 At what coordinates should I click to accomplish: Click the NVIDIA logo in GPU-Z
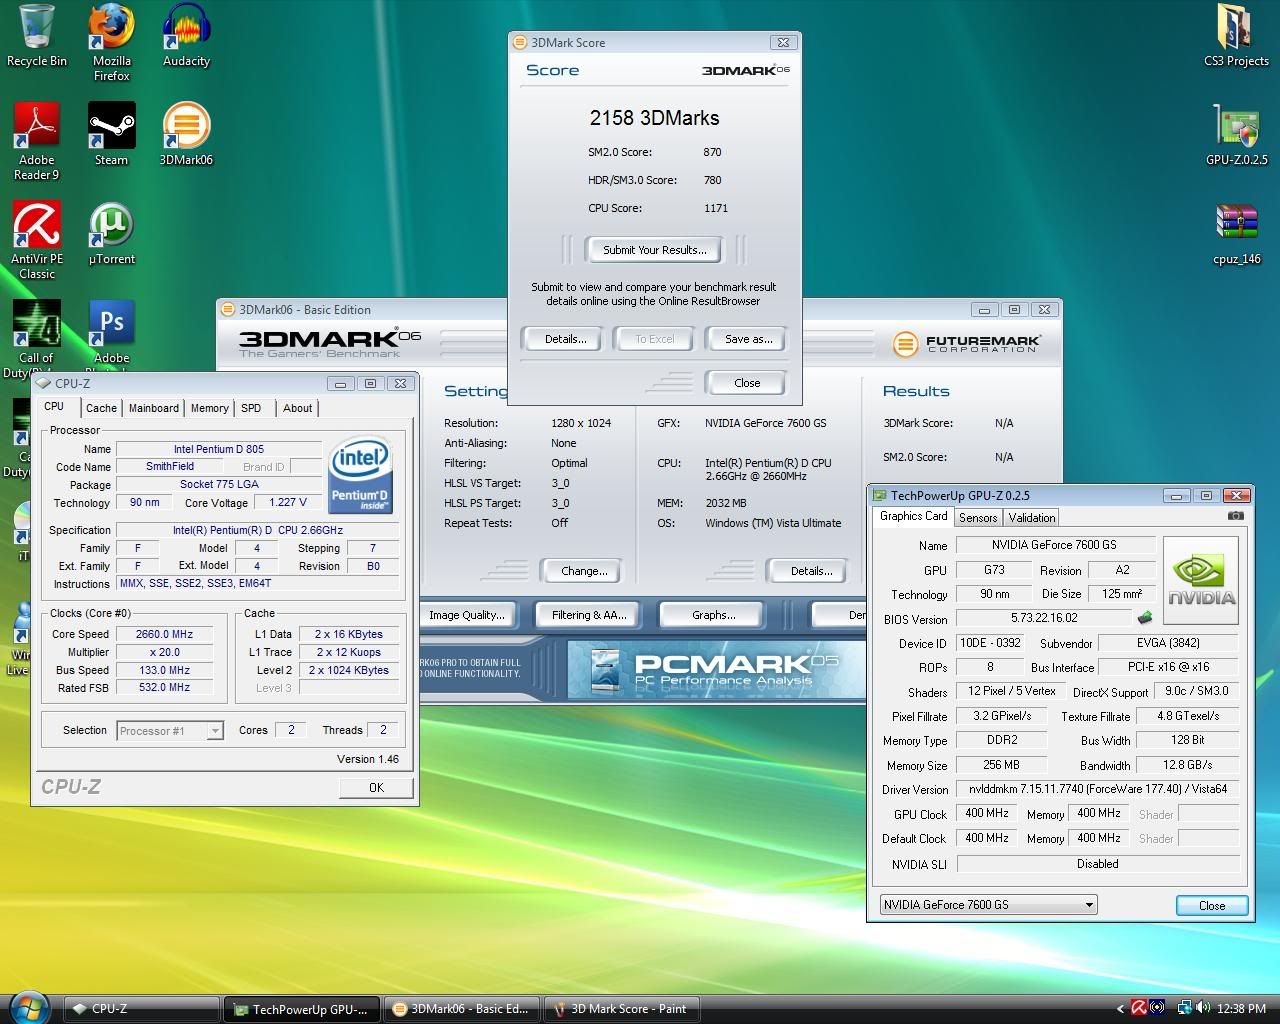[1201, 580]
